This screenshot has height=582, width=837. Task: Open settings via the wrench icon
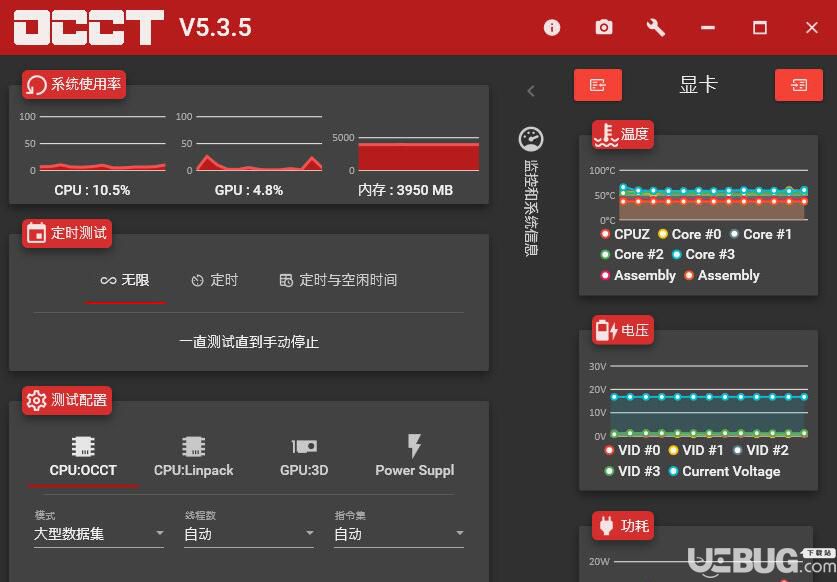pyautogui.click(x=656, y=28)
